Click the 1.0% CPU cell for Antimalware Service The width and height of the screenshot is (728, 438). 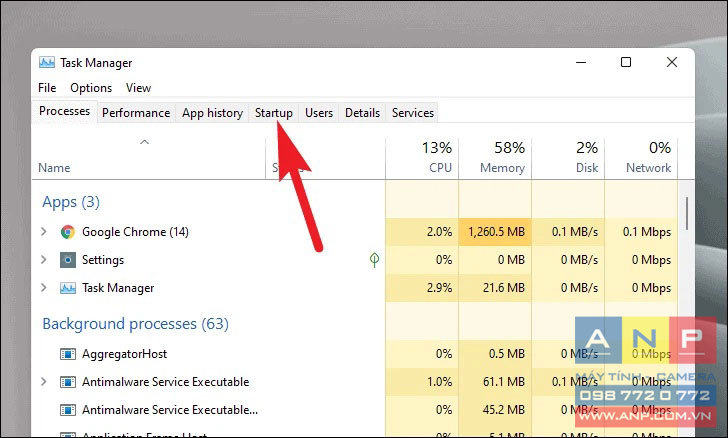[x=422, y=382]
